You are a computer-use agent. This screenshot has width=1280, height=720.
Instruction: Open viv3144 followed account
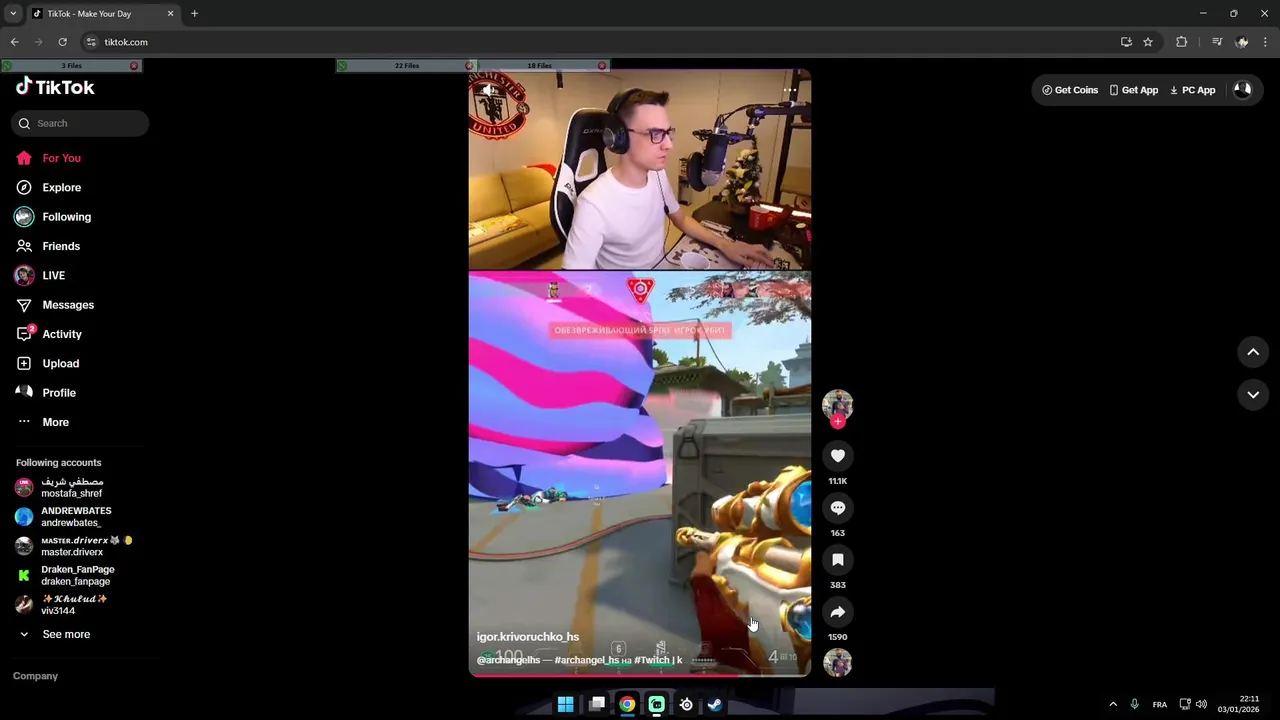click(x=72, y=604)
